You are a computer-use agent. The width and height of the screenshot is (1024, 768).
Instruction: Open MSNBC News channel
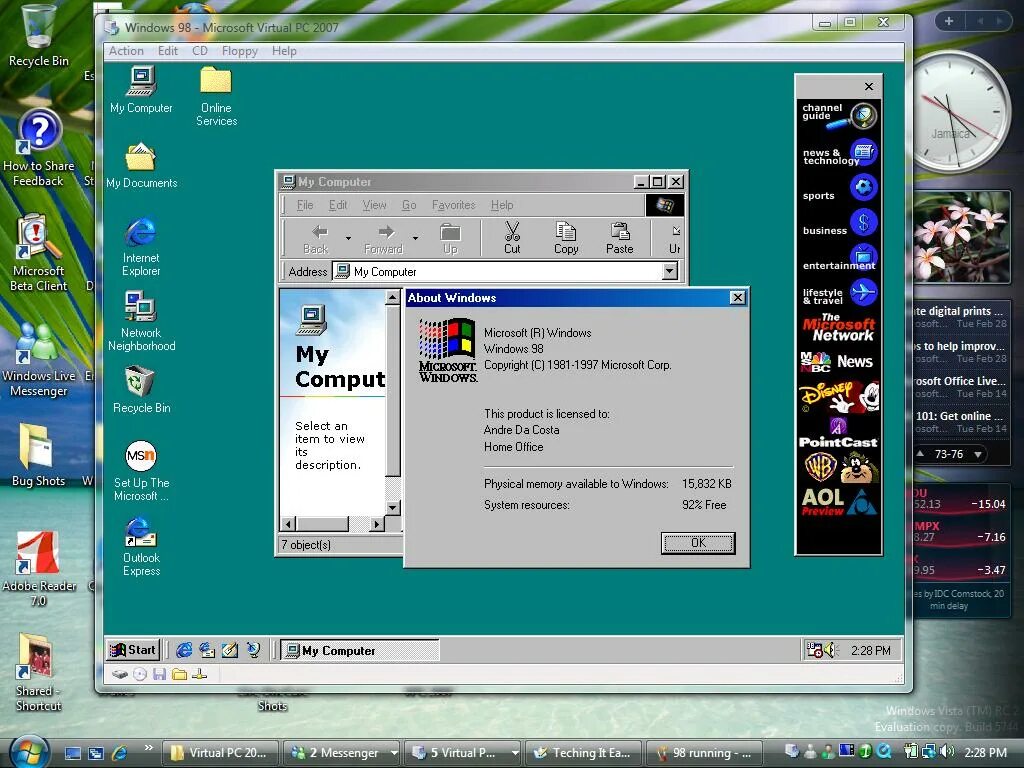click(x=839, y=361)
